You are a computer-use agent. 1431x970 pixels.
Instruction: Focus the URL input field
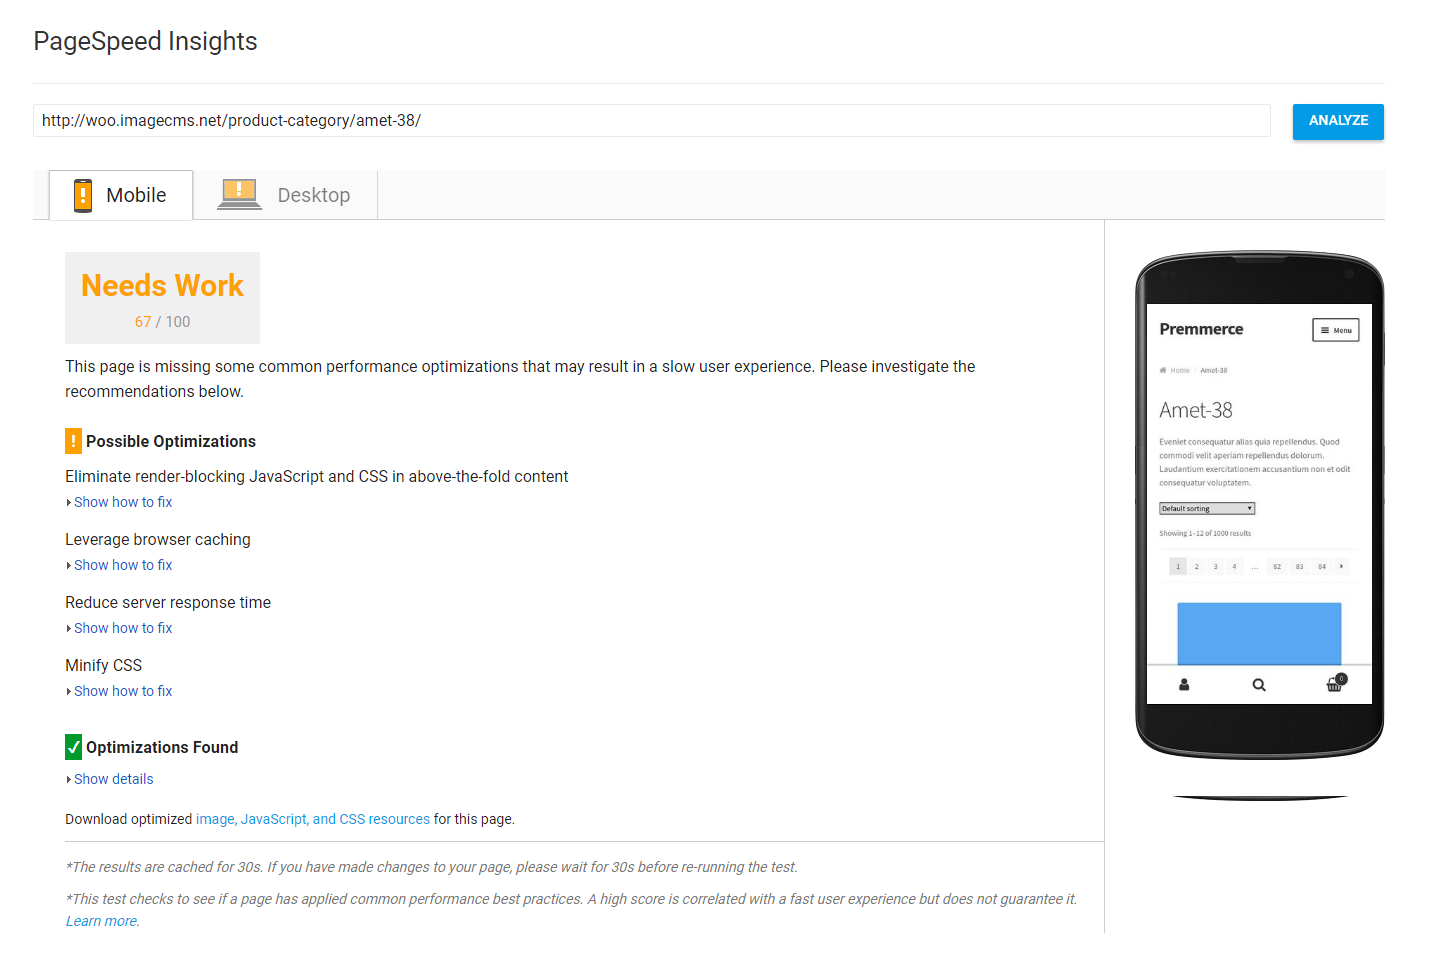click(x=651, y=121)
